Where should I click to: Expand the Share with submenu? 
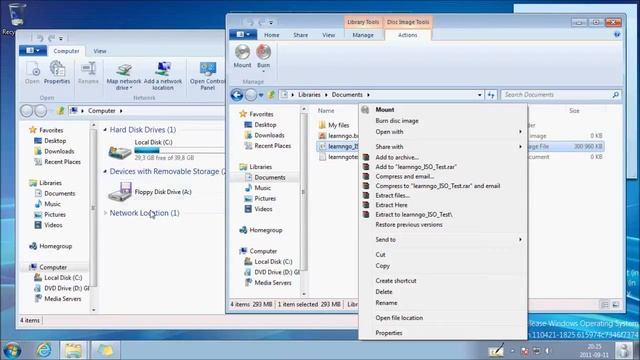pos(520,147)
